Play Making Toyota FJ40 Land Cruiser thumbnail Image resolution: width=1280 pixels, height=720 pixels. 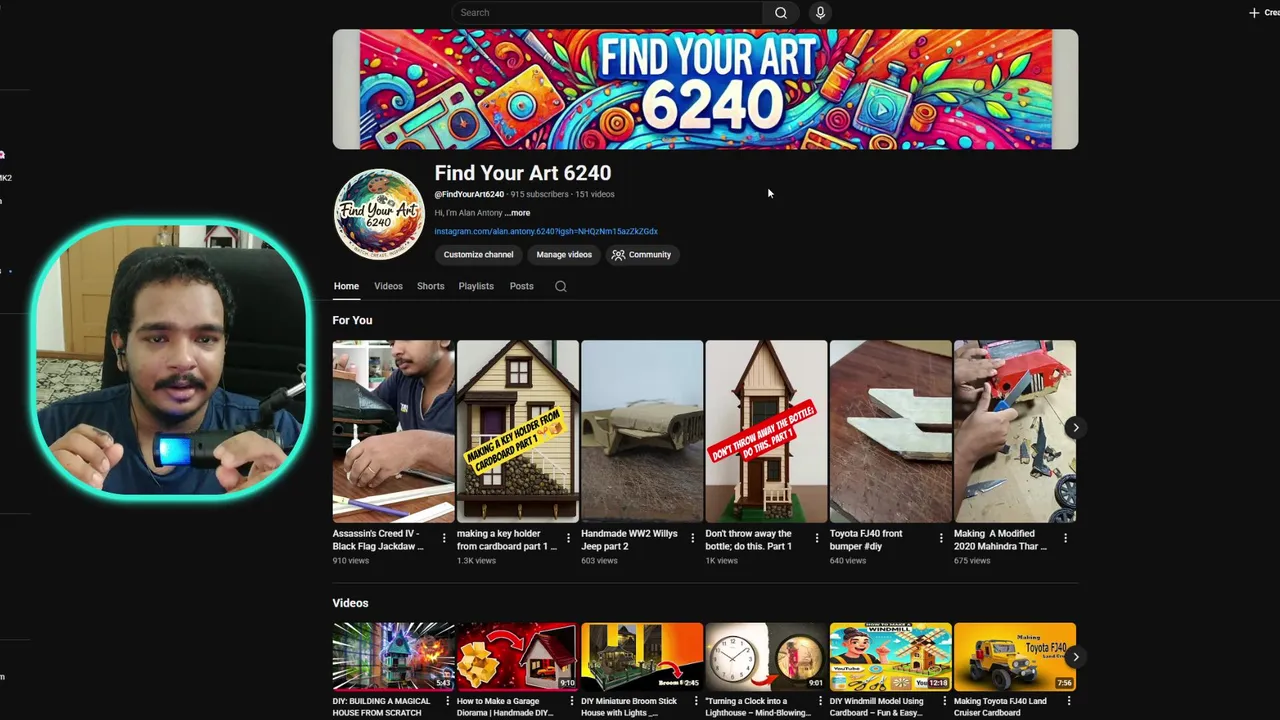point(1015,657)
